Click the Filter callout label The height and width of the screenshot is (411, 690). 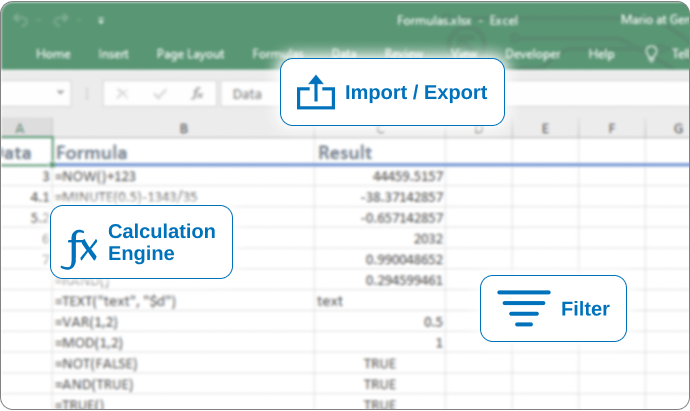coord(585,309)
